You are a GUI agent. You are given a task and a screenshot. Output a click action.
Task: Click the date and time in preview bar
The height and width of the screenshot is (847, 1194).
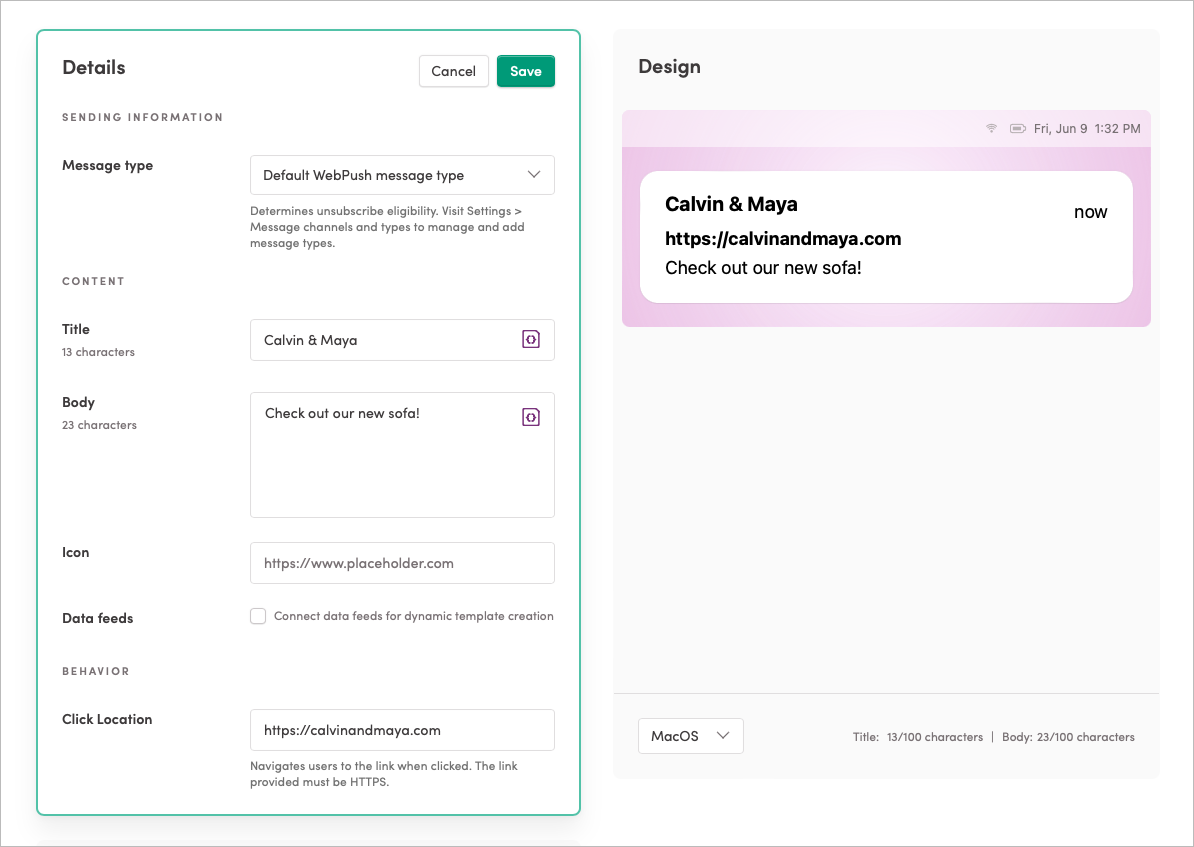tap(1086, 129)
